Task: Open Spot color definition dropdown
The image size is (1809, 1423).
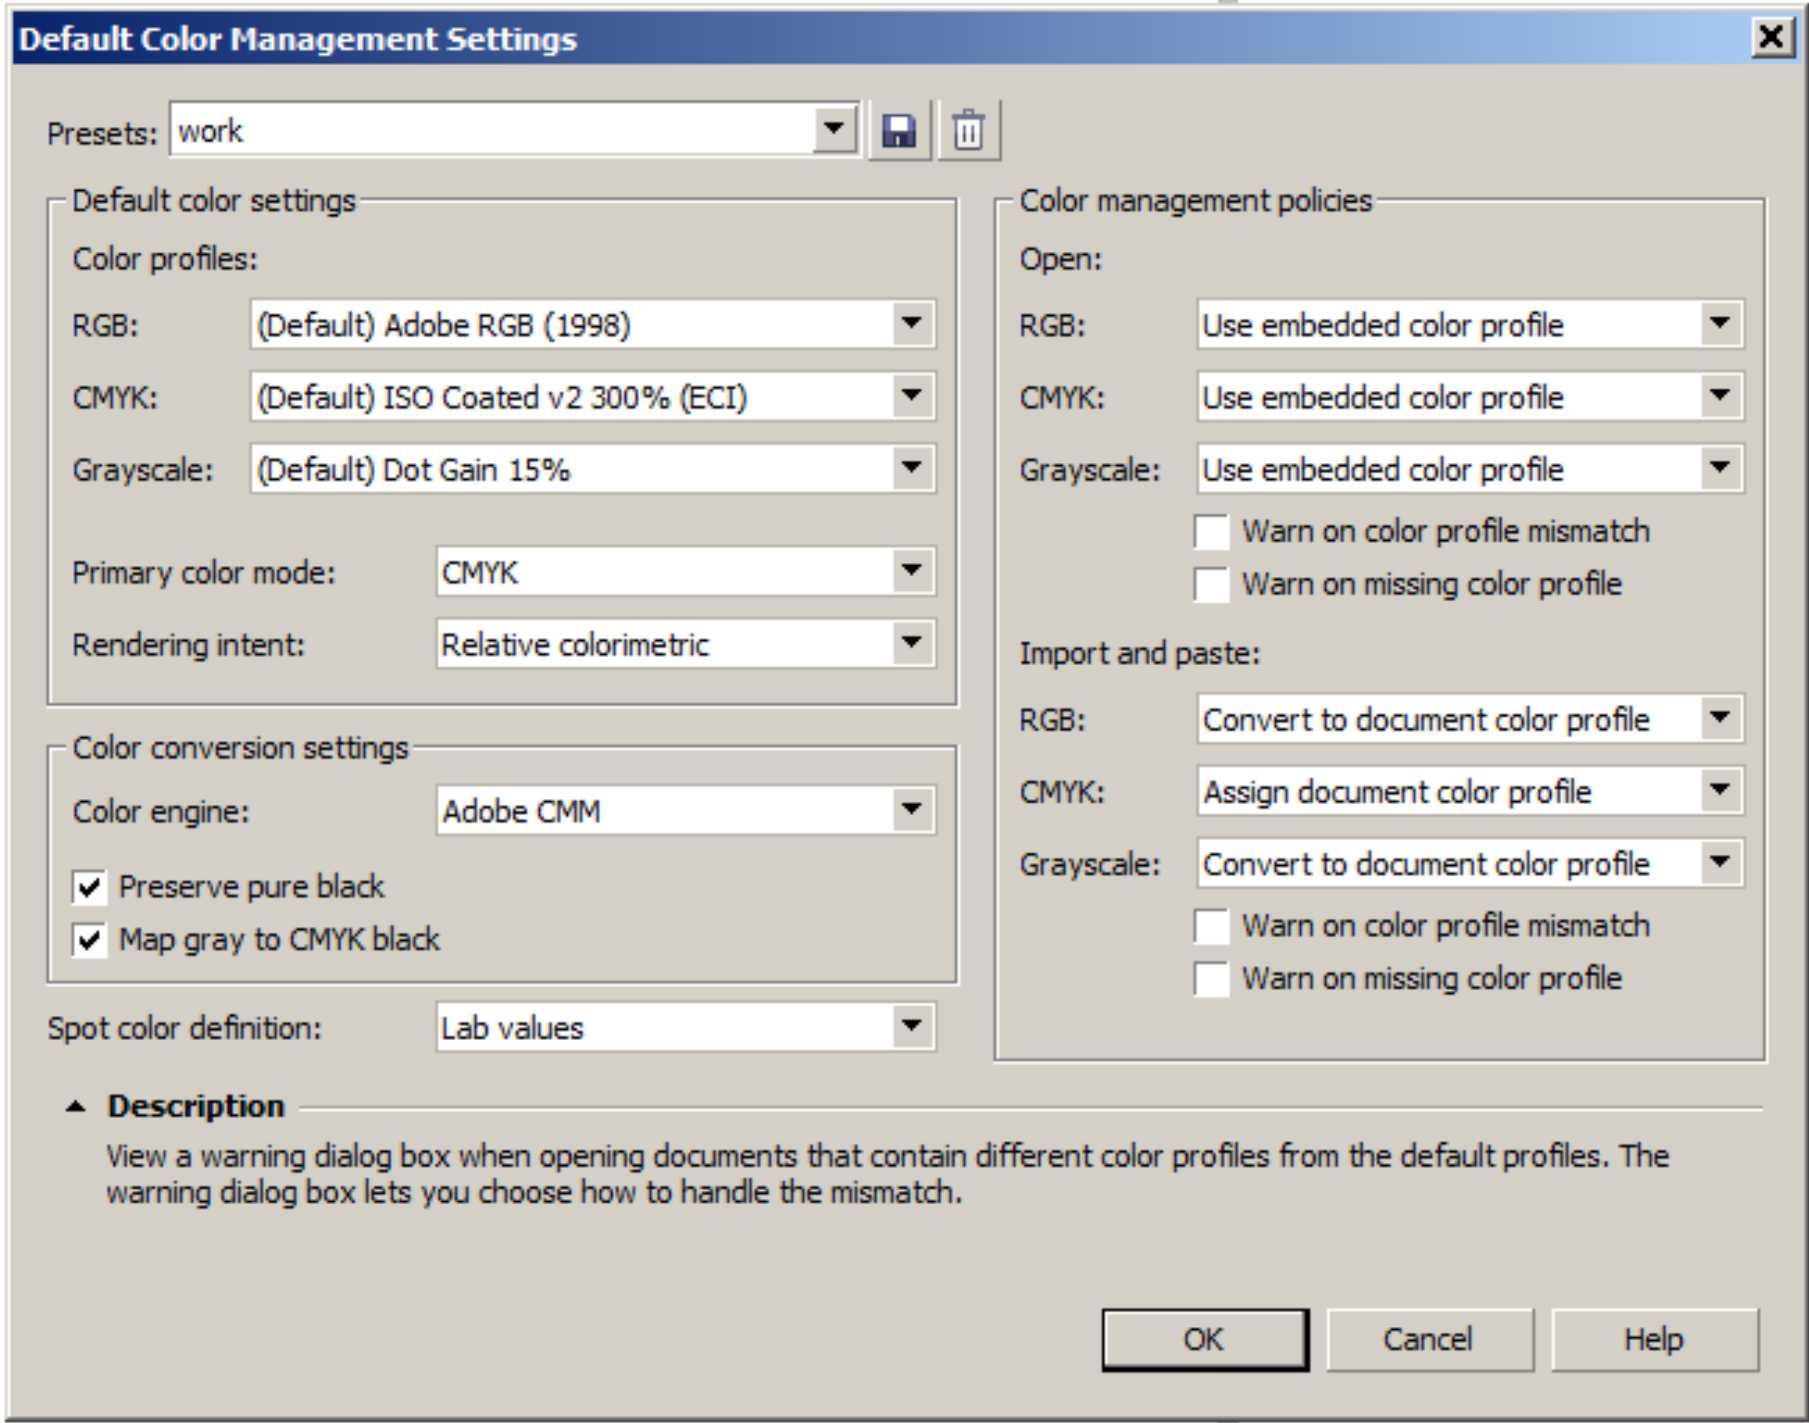Action: 911,1026
